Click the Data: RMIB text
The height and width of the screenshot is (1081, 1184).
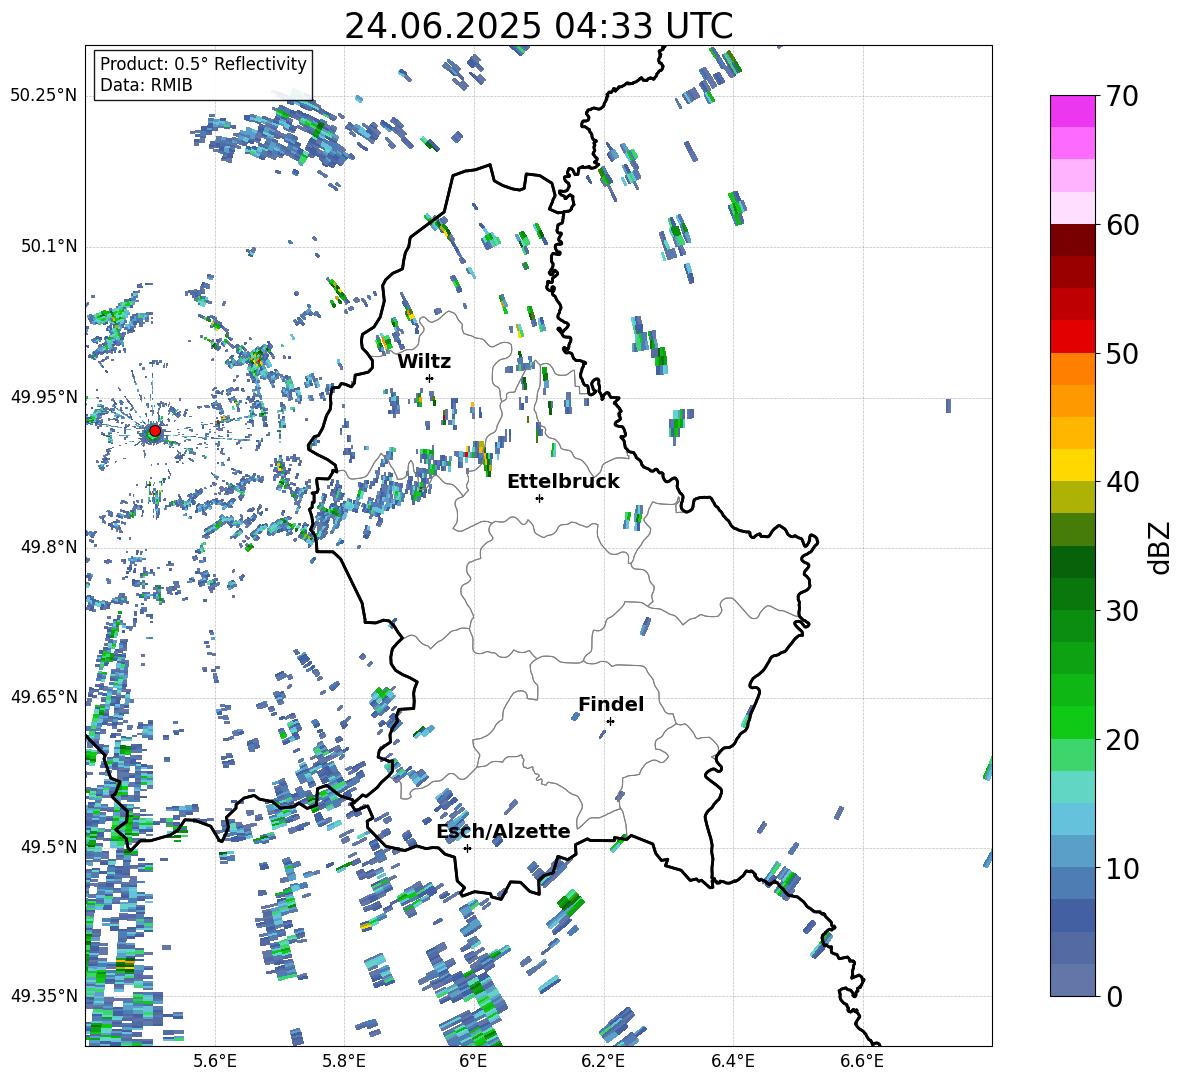coord(146,85)
